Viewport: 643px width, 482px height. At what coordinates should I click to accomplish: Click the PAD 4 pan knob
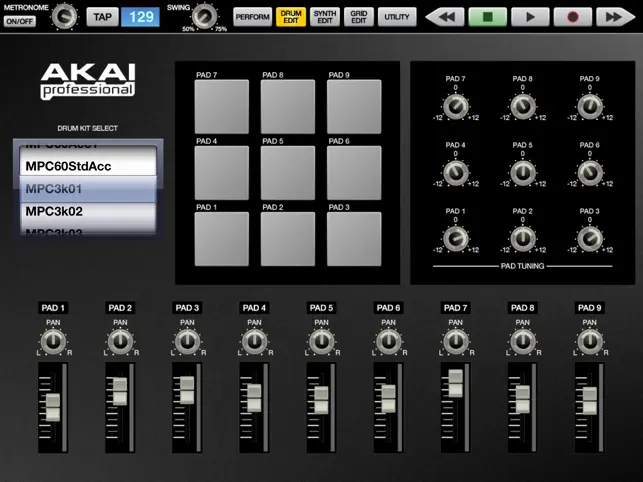point(254,342)
